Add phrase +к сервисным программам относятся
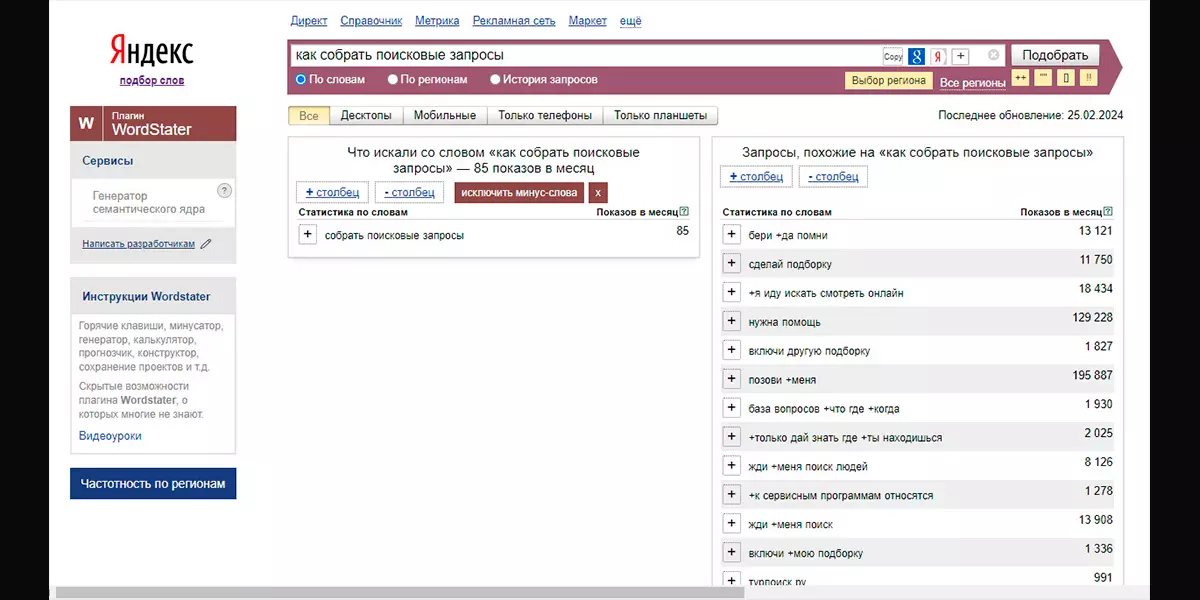Viewport: 1200px width, 600px height. pos(732,495)
